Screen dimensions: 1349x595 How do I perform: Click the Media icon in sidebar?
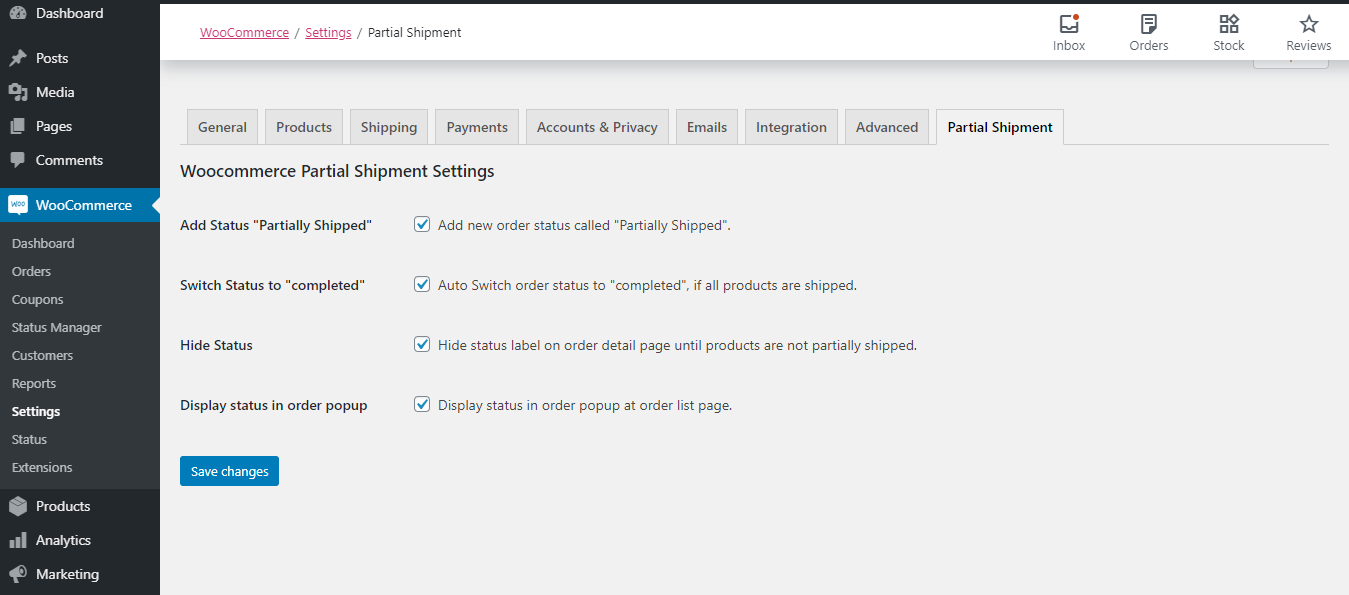18,92
